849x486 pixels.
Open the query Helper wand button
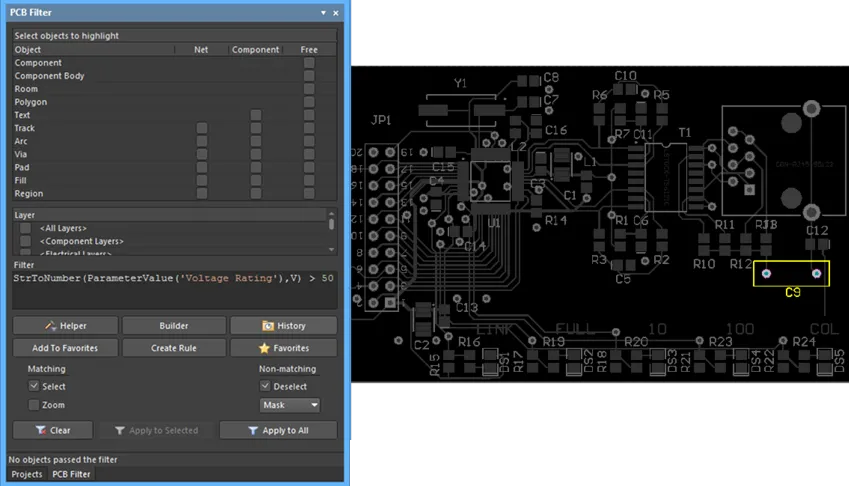(x=65, y=326)
